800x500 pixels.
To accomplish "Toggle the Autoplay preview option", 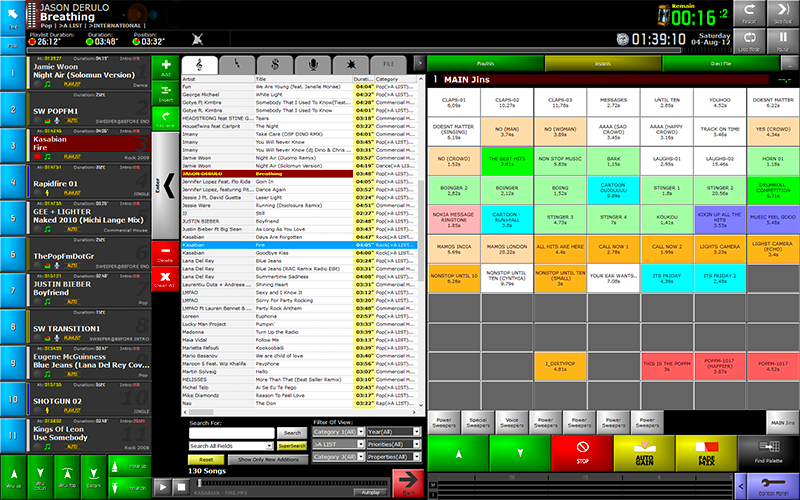I will tap(370, 492).
